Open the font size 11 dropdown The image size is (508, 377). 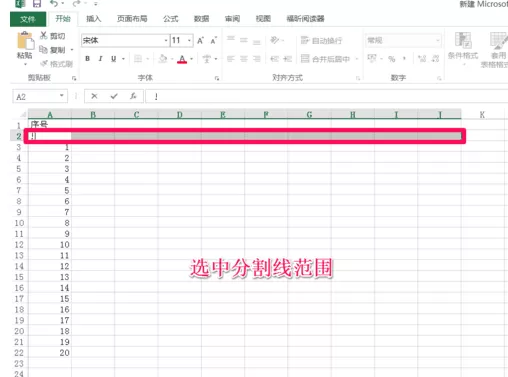tap(189, 41)
